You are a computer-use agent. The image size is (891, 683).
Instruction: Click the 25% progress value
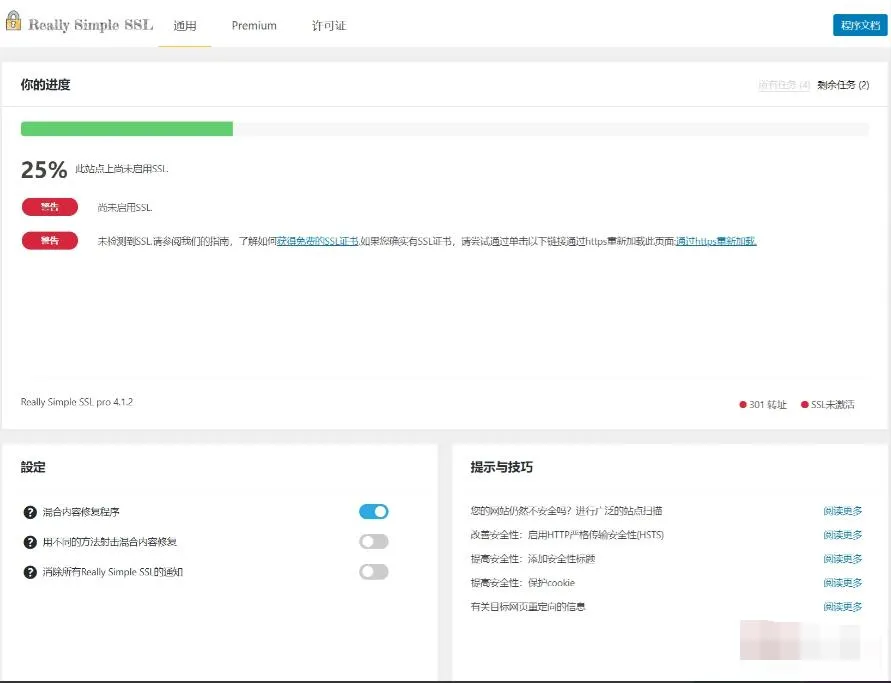[44, 169]
